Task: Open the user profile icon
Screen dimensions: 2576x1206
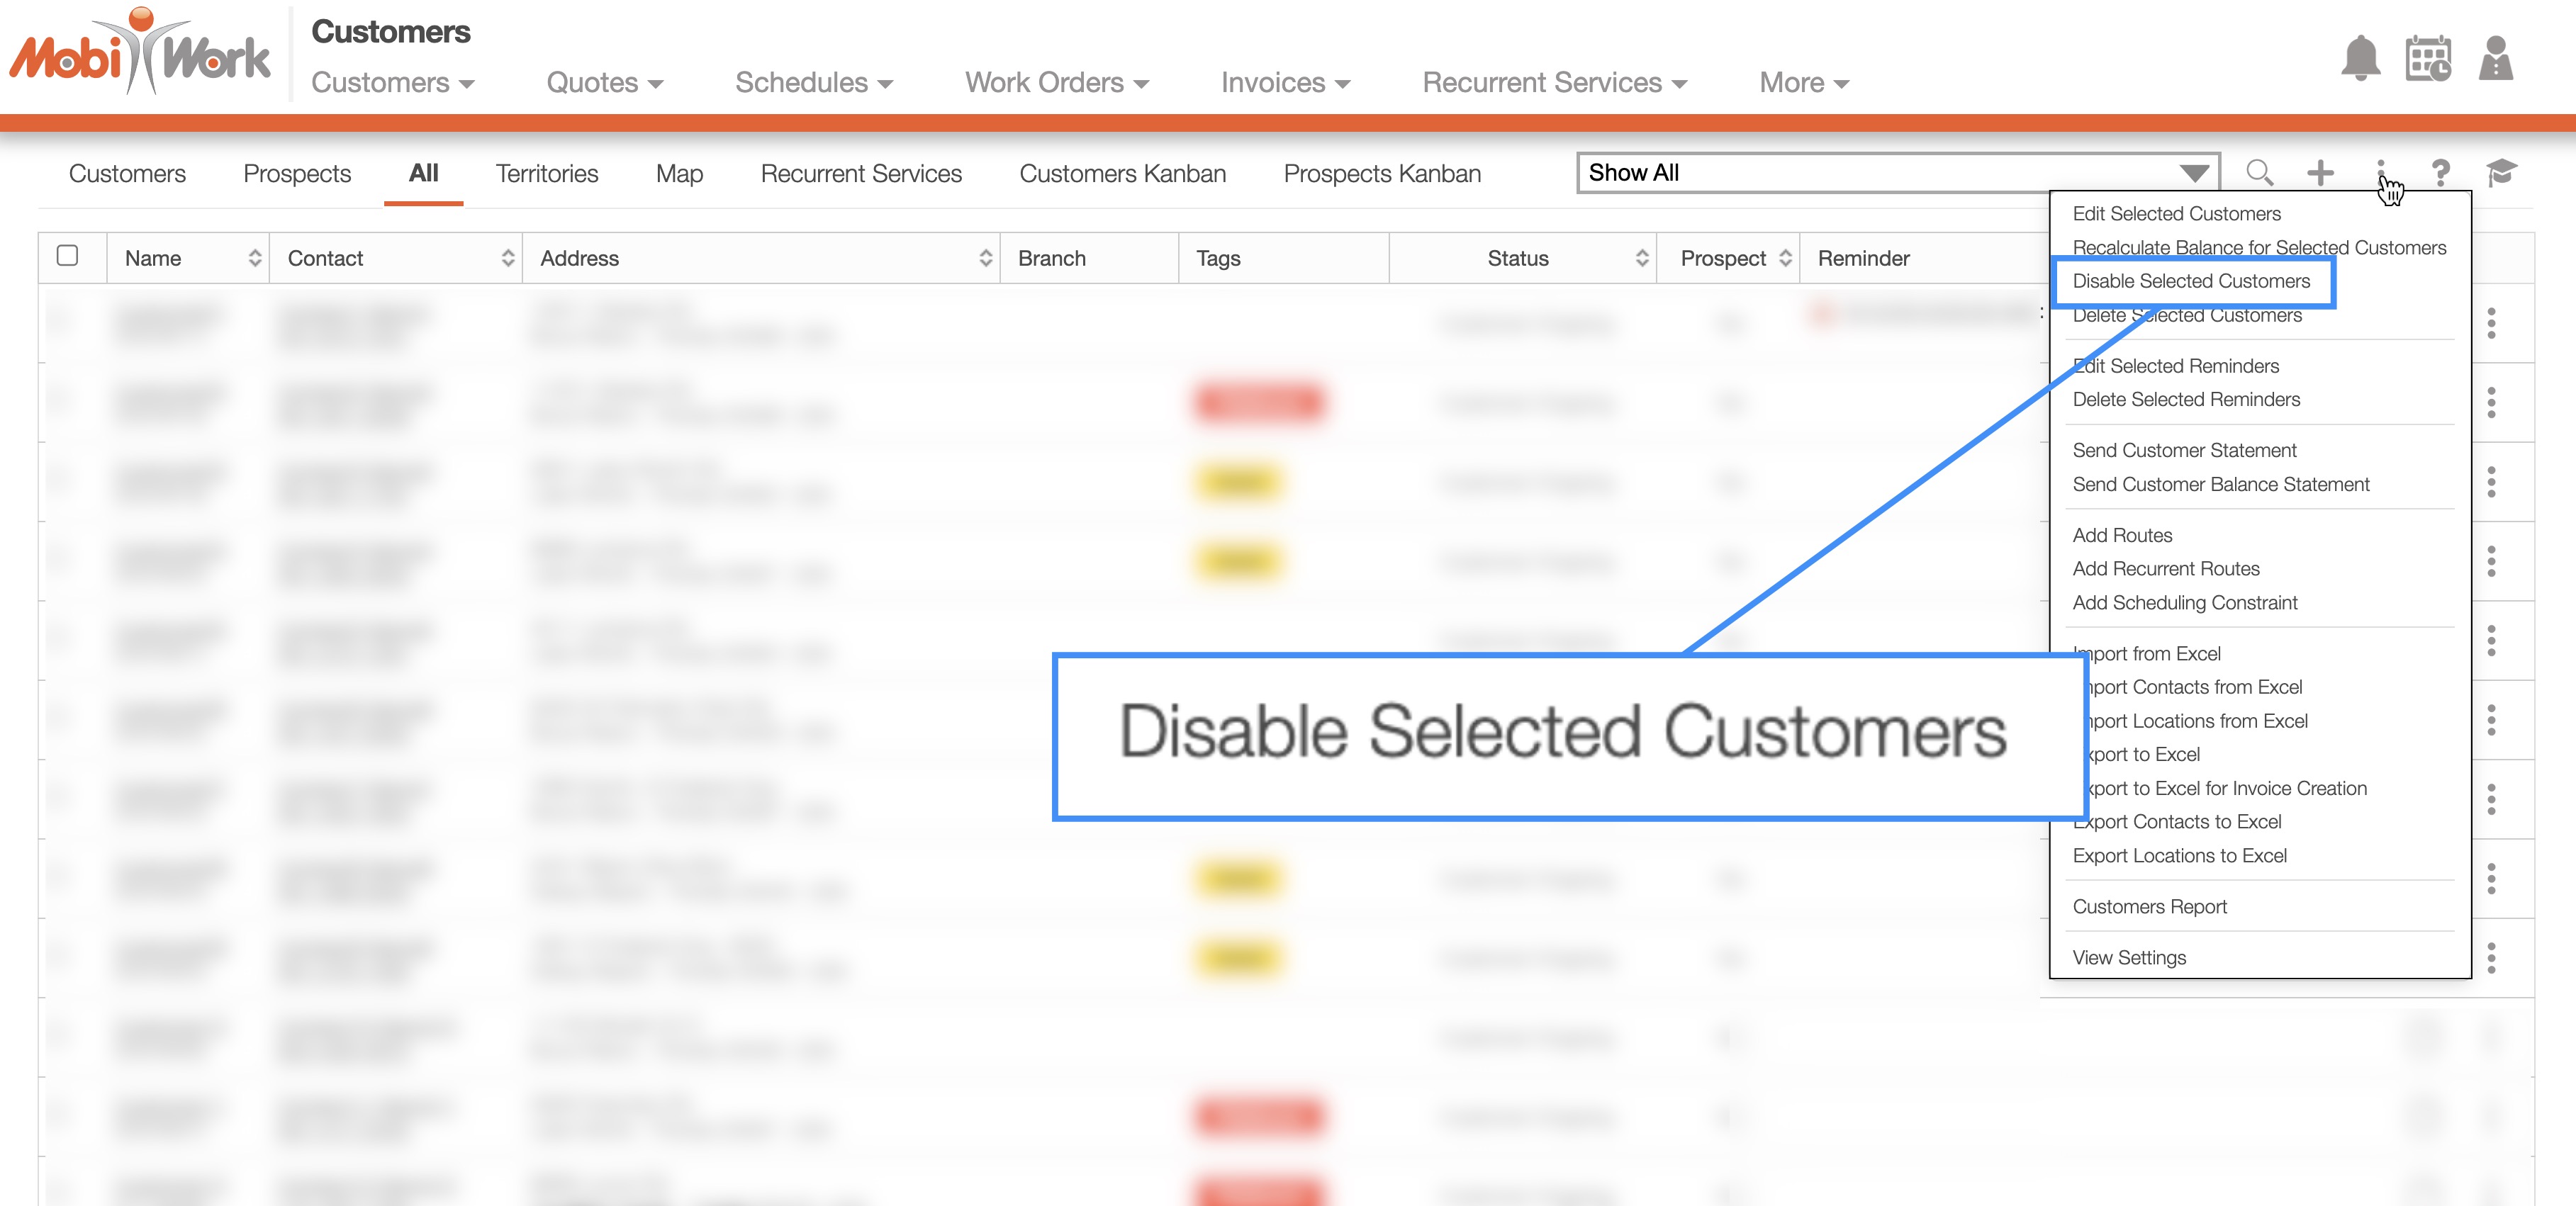Action: point(2496,58)
